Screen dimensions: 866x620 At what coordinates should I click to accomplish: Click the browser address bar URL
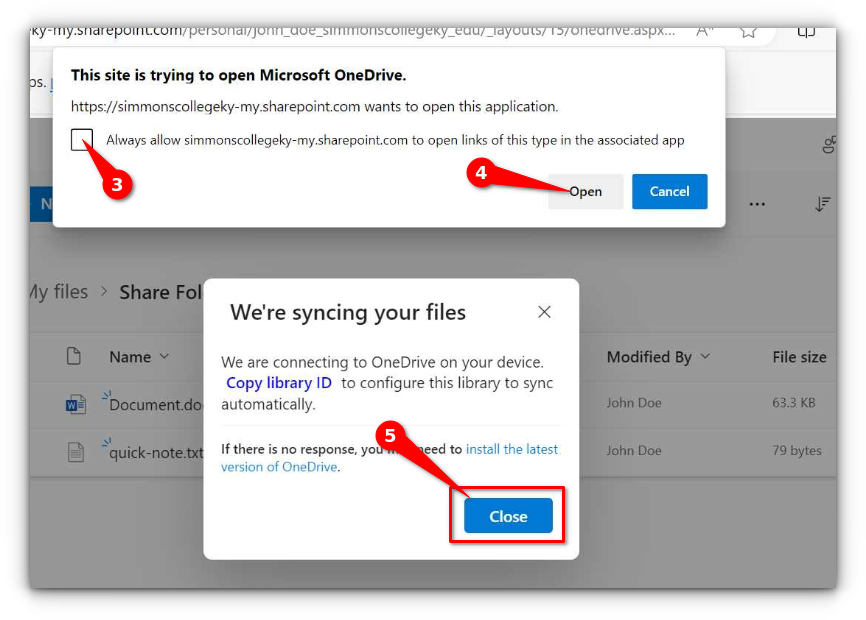[x=353, y=31]
